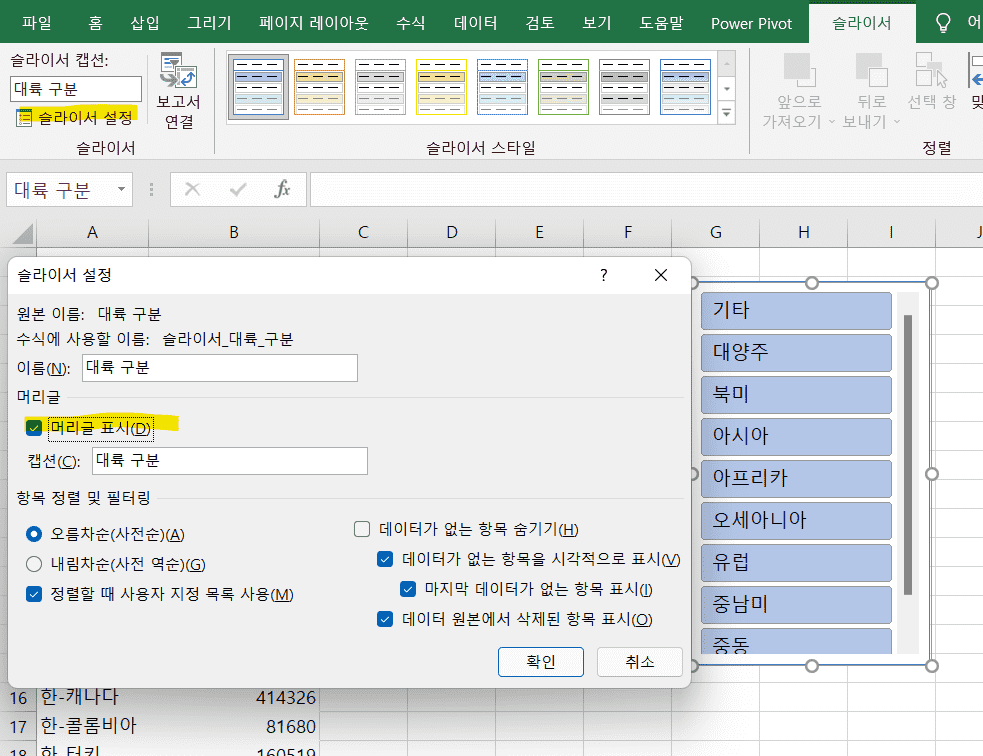
Task: Click the Send Backward (뒤로 보내기) icon
Action: 871,70
